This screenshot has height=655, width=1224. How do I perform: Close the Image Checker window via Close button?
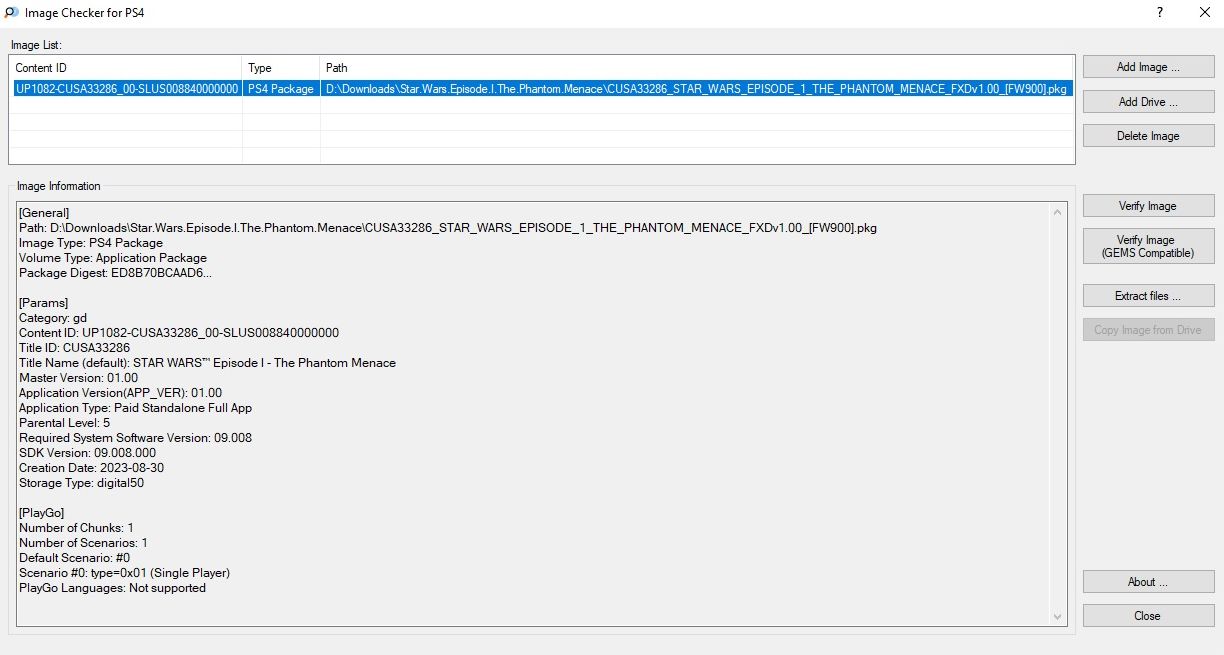1148,615
